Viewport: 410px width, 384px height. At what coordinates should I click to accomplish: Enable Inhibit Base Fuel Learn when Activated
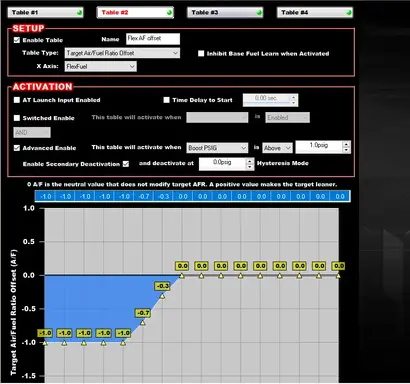201,54
